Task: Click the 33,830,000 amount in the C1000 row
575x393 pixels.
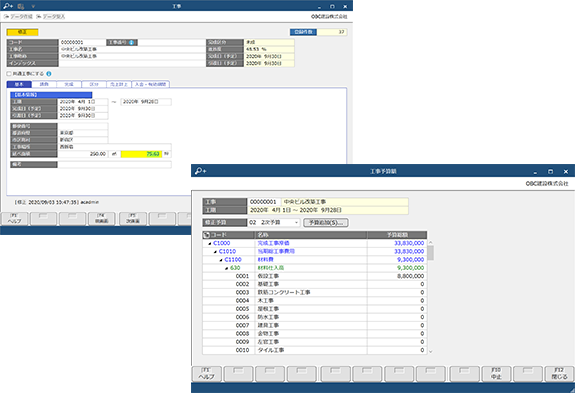Action: click(x=397, y=243)
